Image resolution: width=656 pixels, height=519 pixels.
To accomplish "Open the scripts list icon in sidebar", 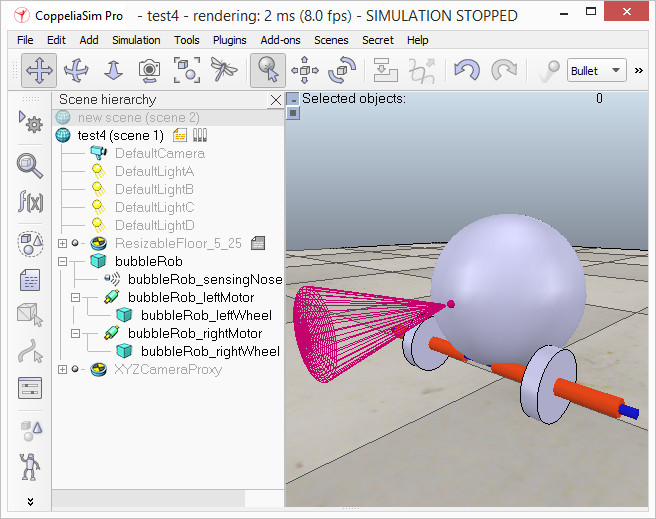I will coord(30,279).
